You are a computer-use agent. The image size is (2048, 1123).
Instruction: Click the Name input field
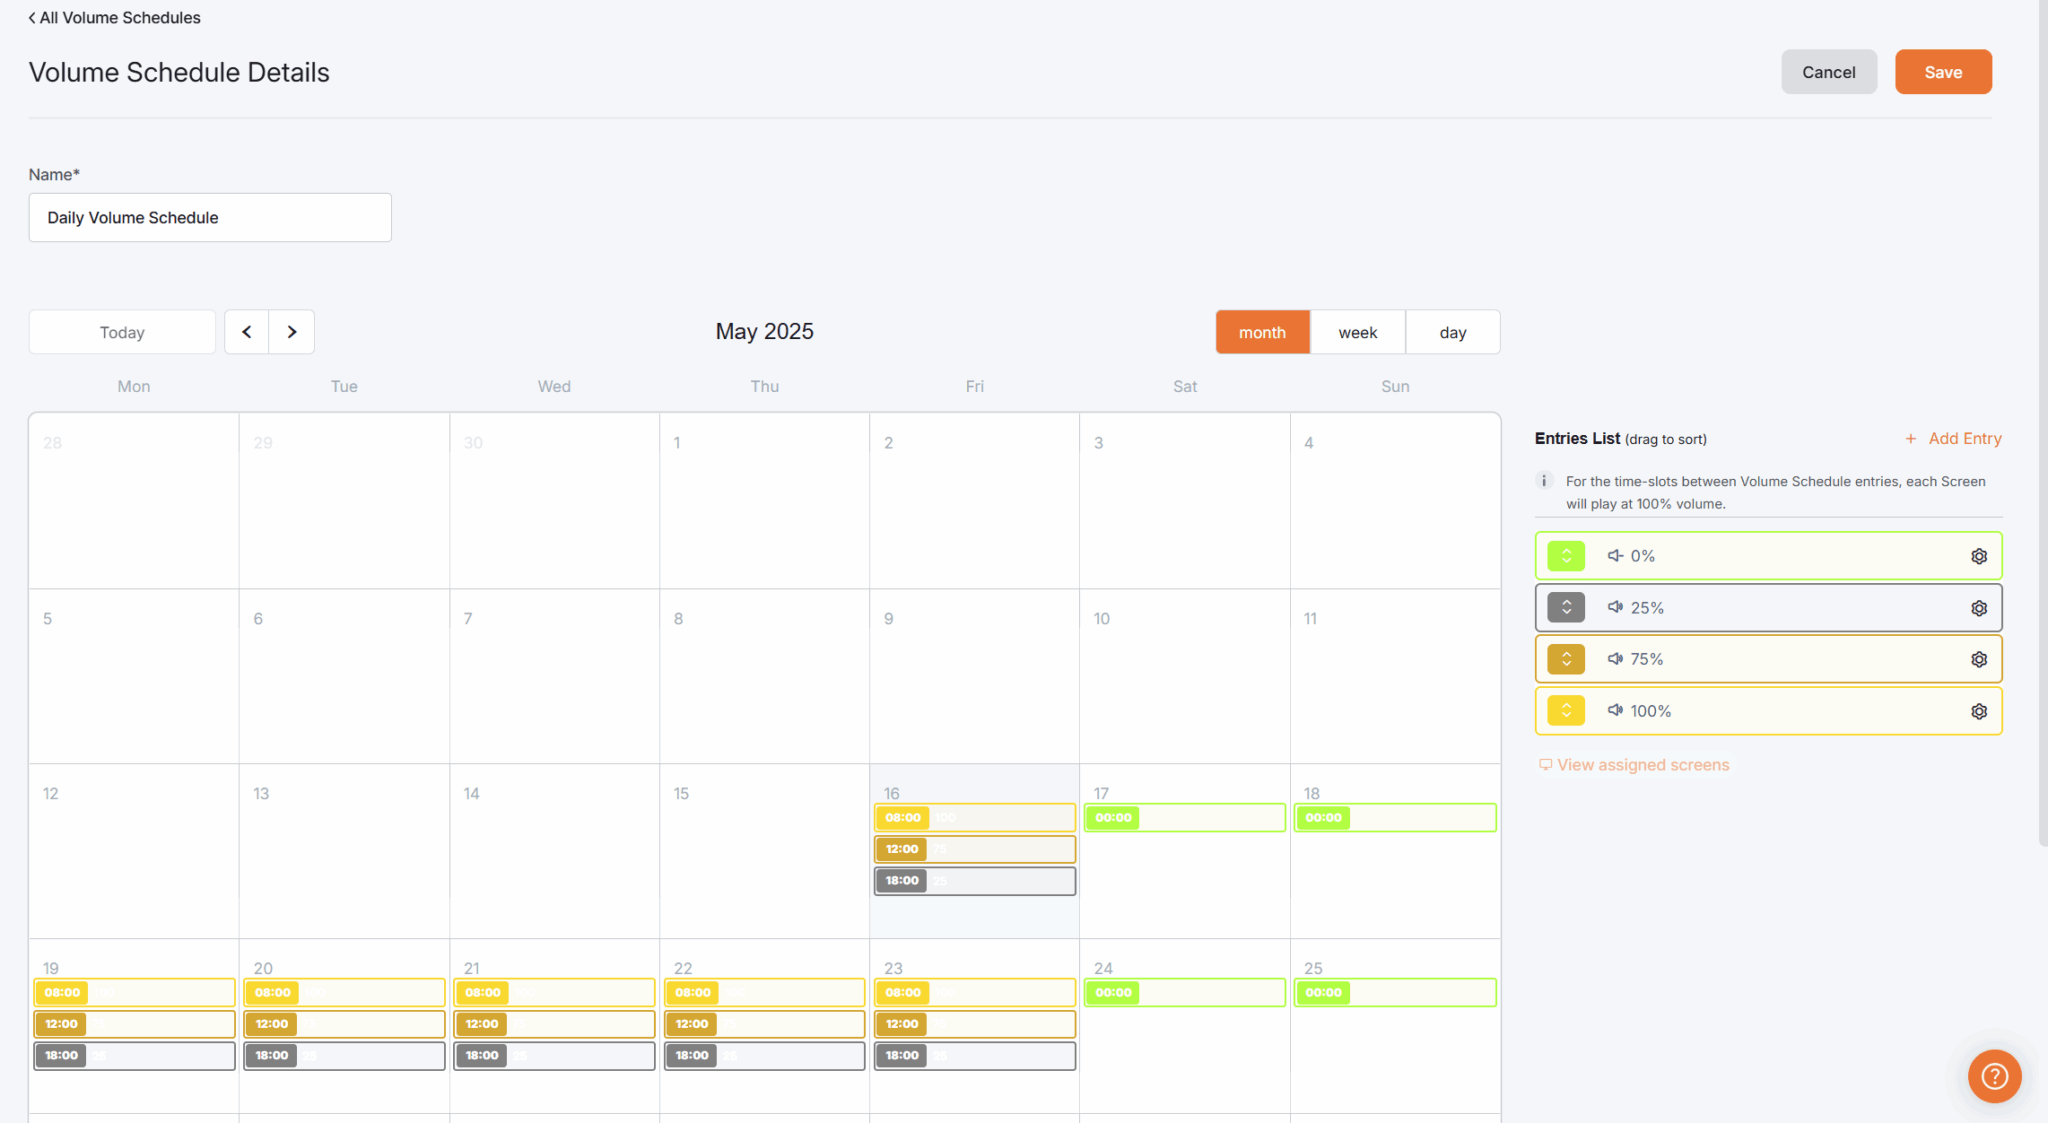pyautogui.click(x=210, y=217)
